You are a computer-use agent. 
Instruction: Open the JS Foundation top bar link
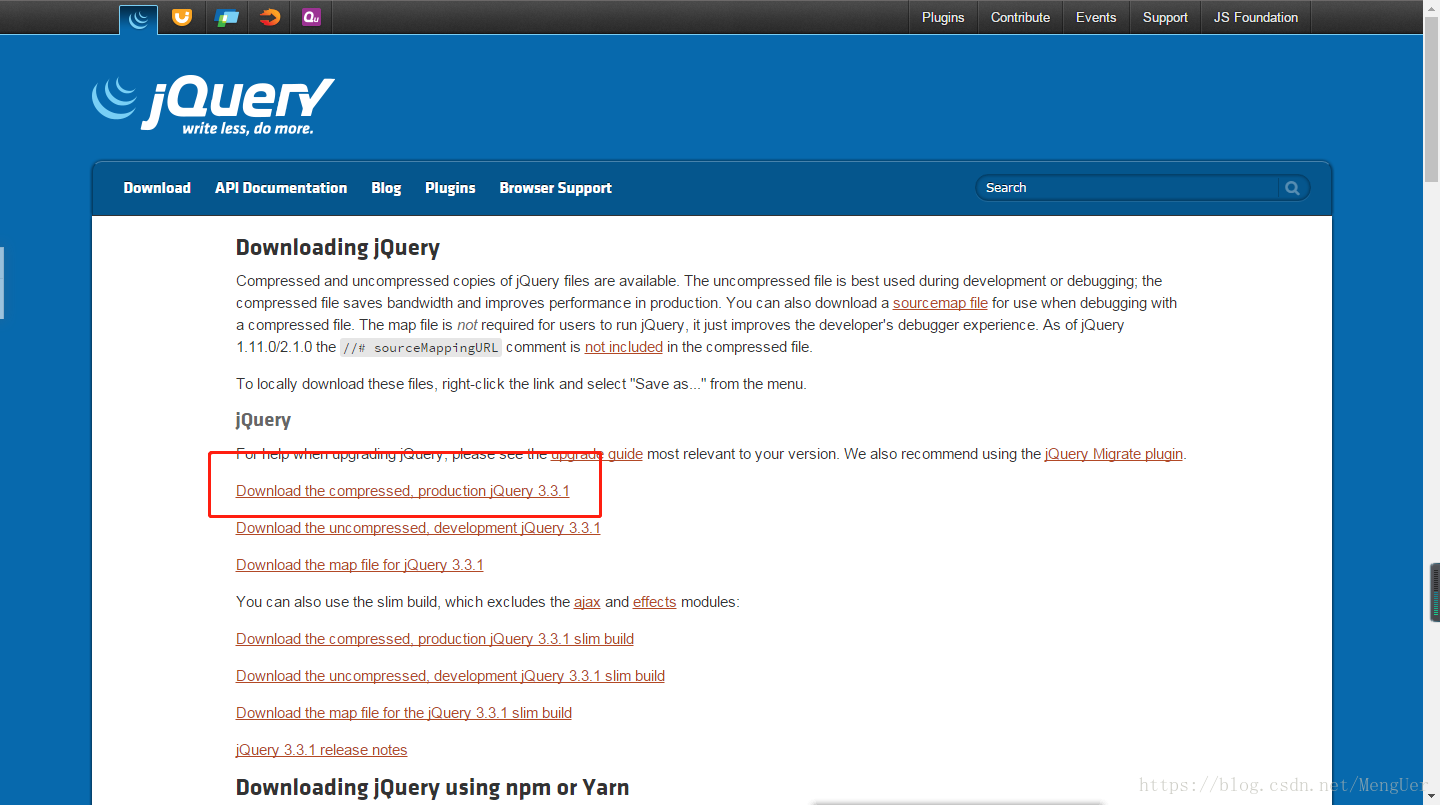click(1256, 17)
